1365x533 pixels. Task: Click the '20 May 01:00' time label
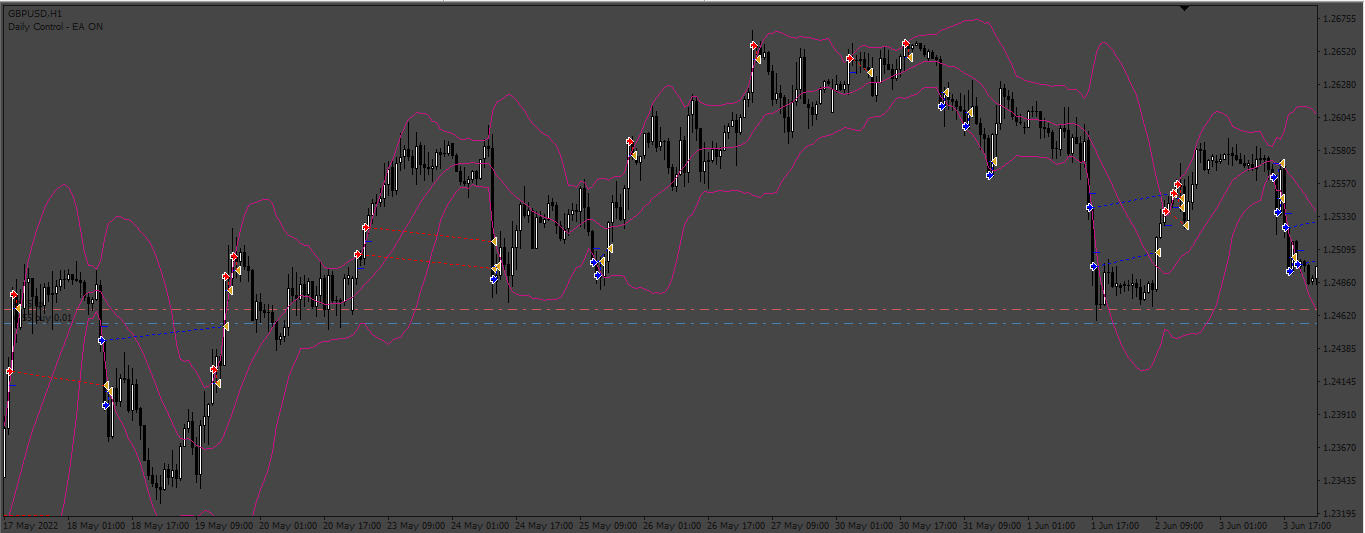[x=289, y=525]
